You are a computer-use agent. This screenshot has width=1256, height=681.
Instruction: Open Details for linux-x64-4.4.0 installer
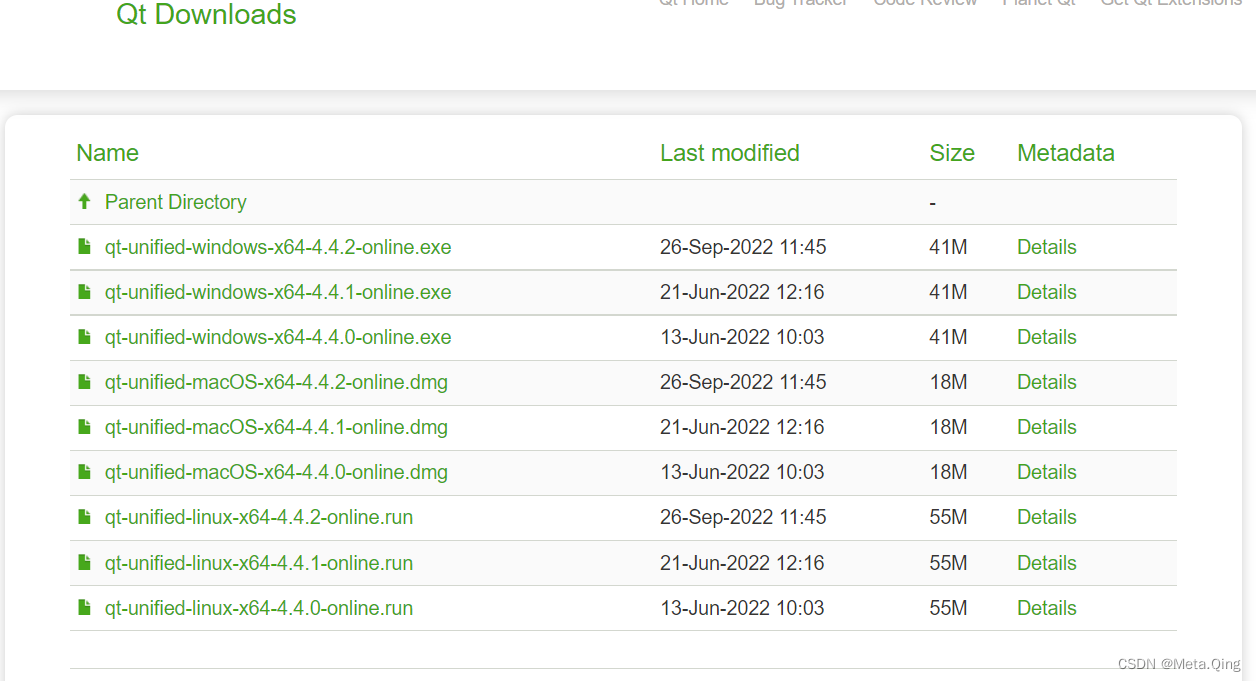tap(1047, 608)
